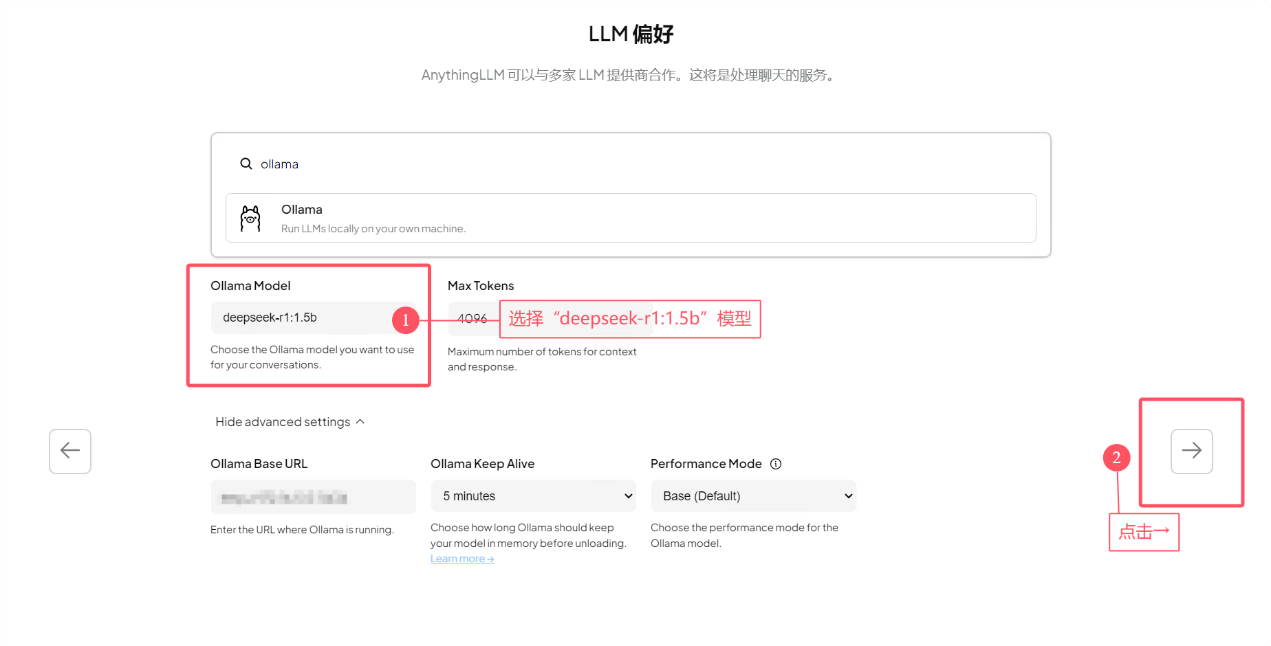1271x646 pixels.
Task: Click 'Maximum number of tokens' description
Action: tap(542, 359)
